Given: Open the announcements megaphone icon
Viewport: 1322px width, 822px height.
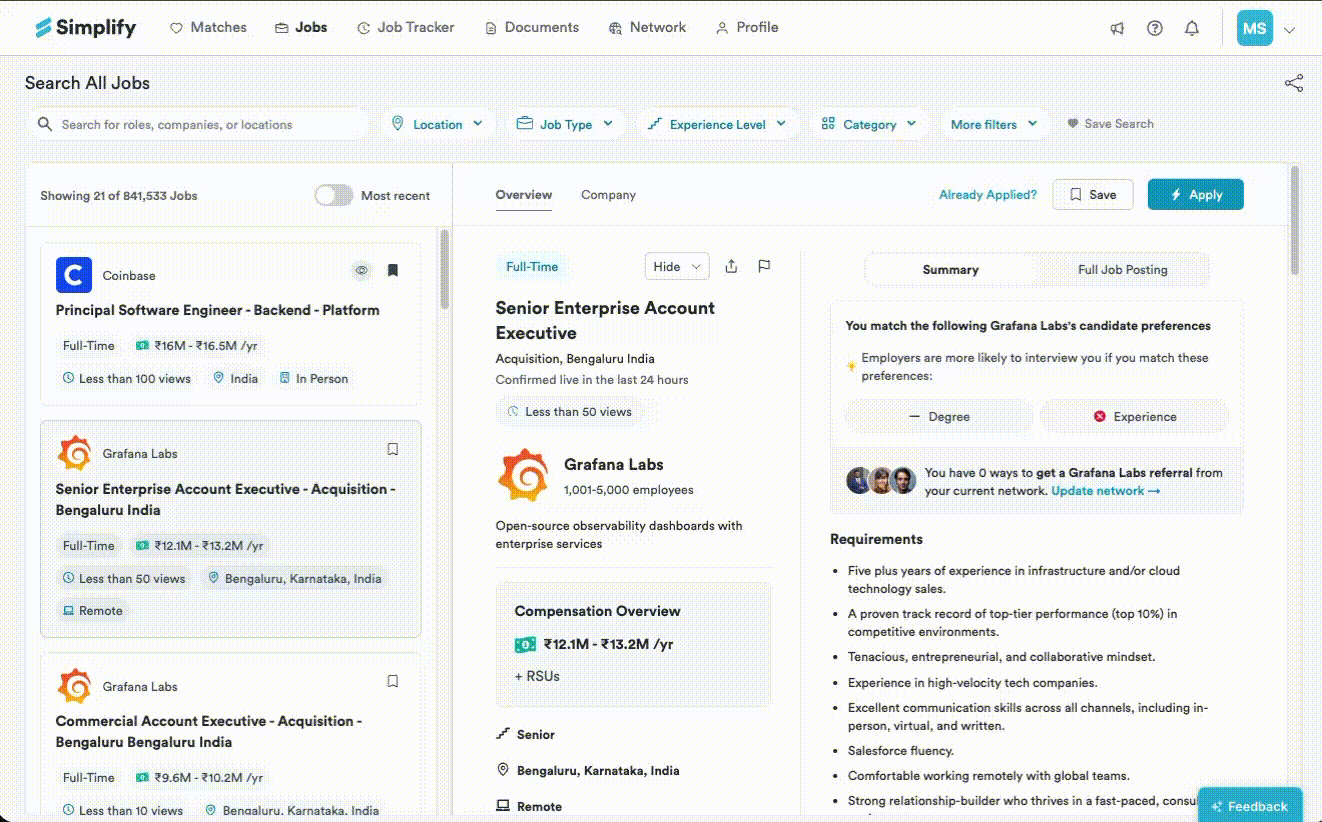Looking at the screenshot, I should tap(1117, 29).
